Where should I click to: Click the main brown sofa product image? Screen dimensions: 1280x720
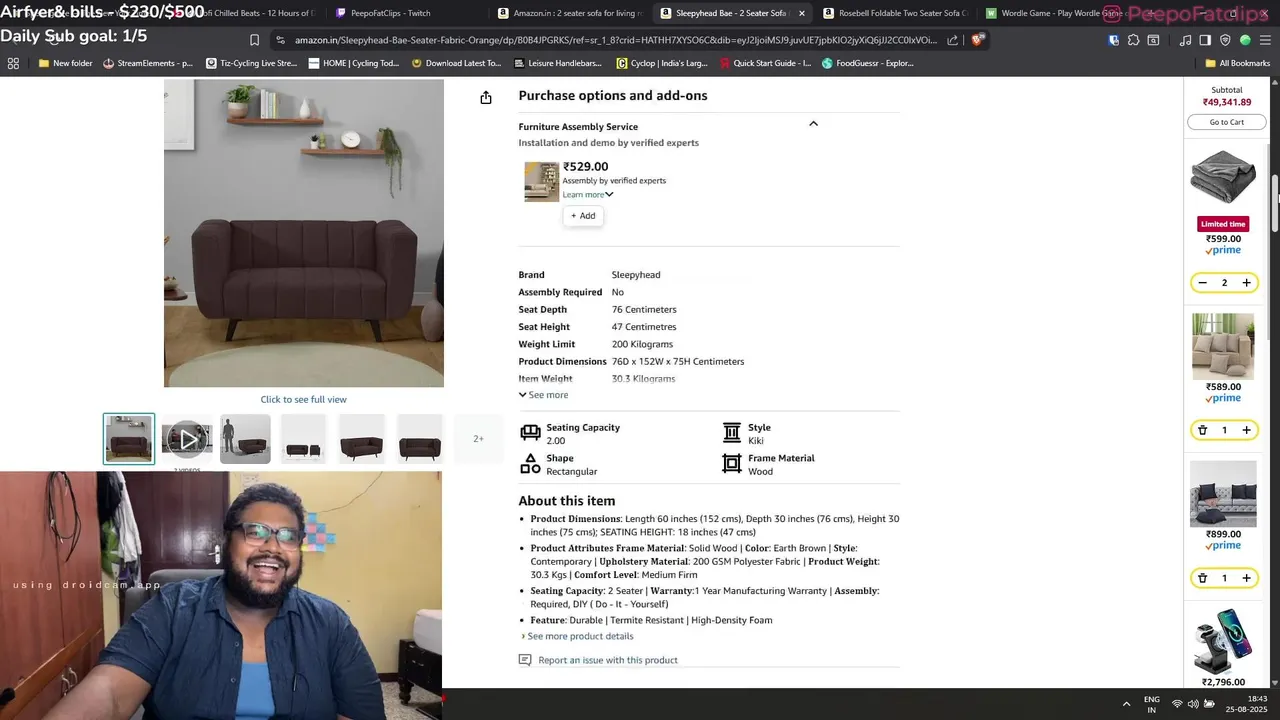(304, 233)
